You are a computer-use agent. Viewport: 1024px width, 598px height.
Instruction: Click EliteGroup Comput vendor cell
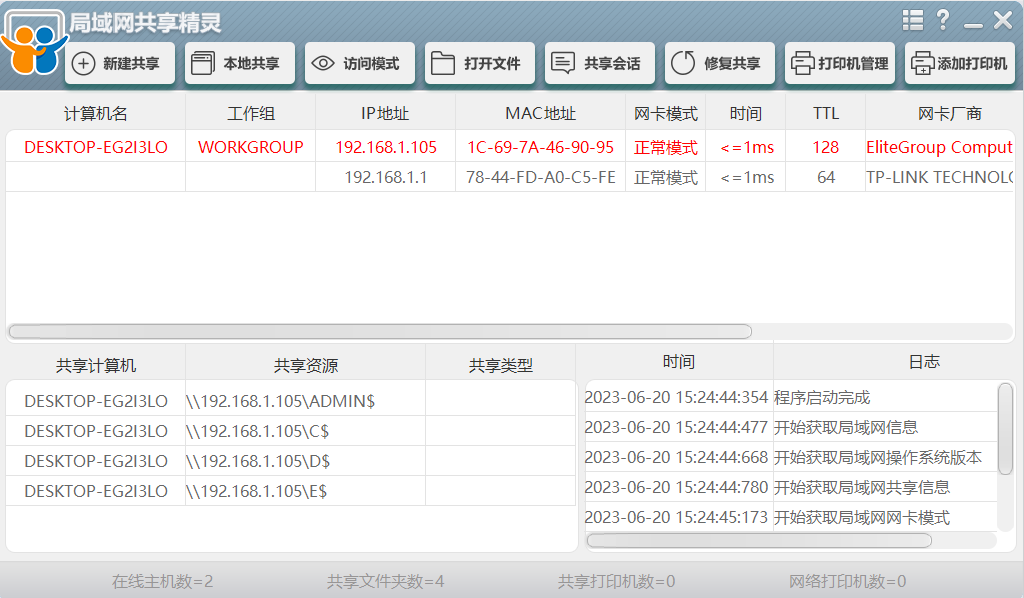[939, 148]
